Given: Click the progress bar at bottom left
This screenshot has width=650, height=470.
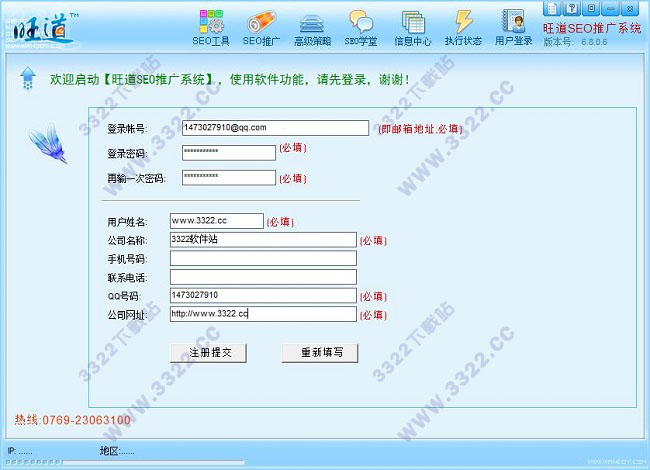Looking at the screenshot, I should [124, 462].
